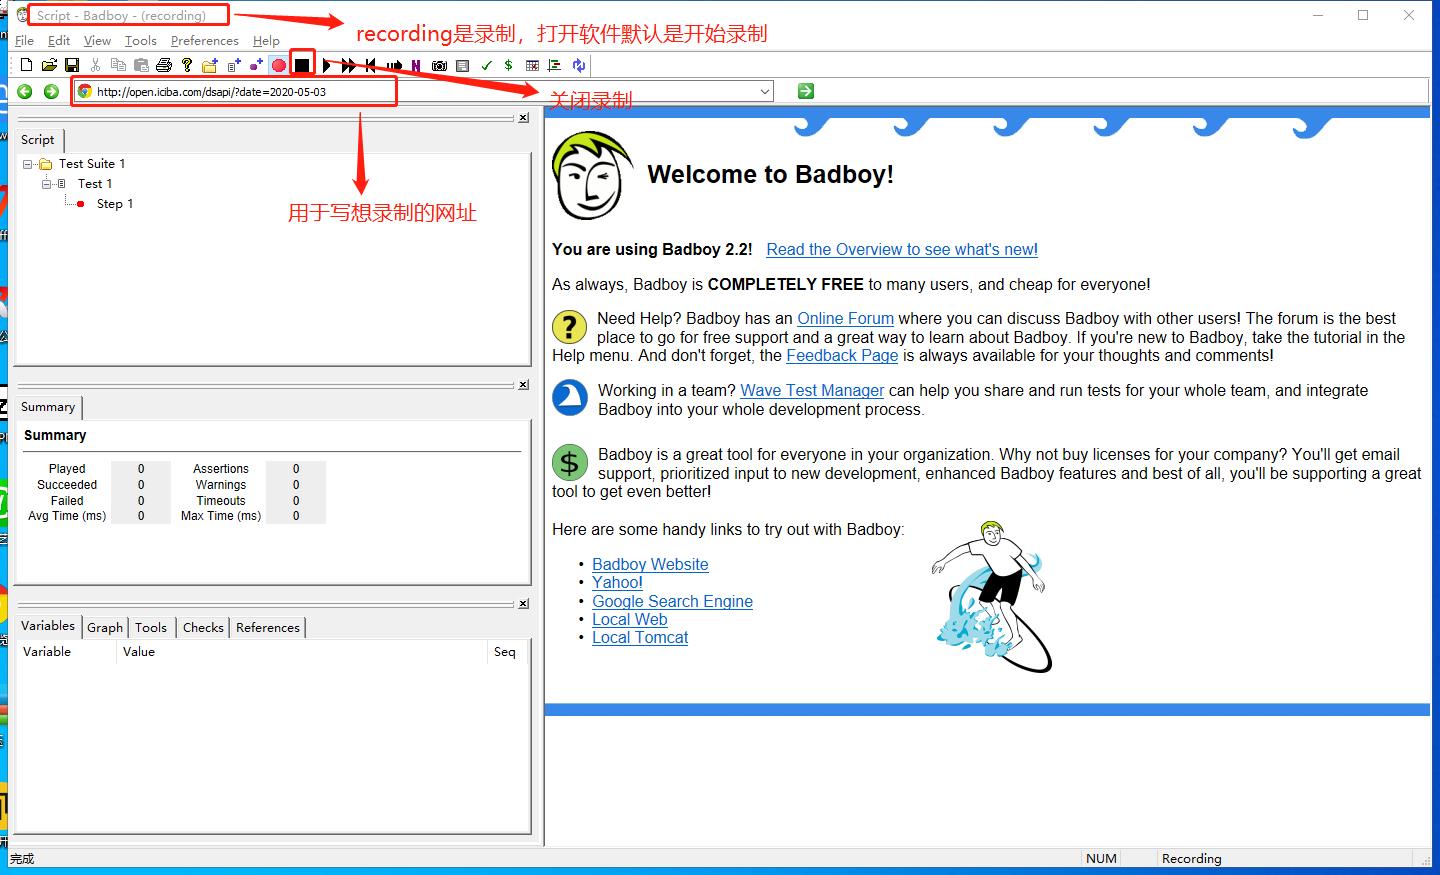The width and height of the screenshot is (1440, 875).
Task: Play all with the double arrow icon
Action: click(348, 65)
